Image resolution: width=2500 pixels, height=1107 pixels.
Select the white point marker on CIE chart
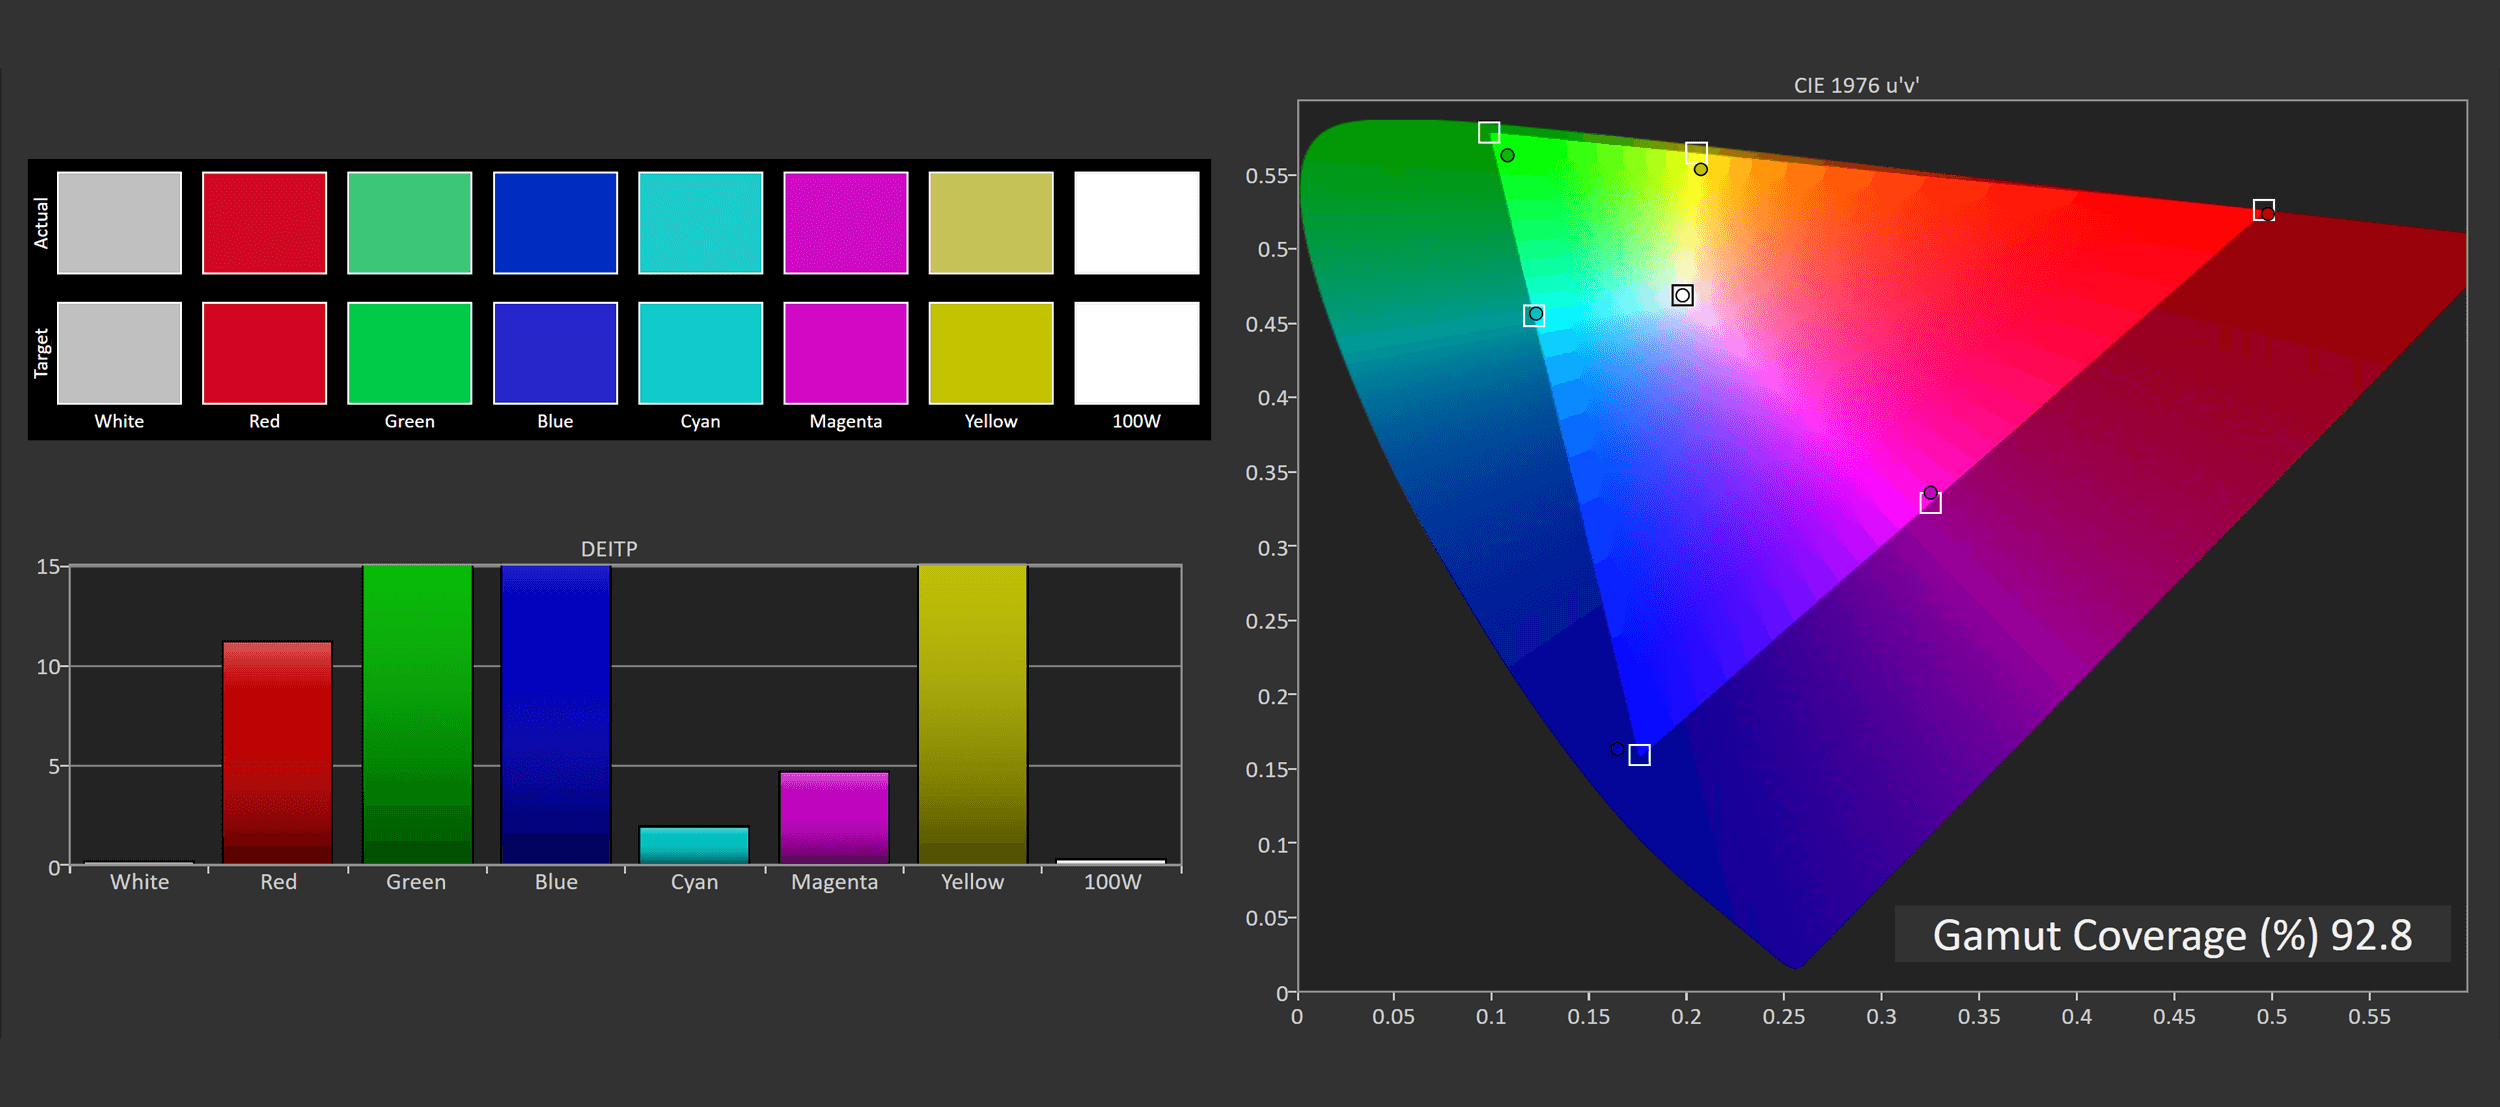point(1682,295)
